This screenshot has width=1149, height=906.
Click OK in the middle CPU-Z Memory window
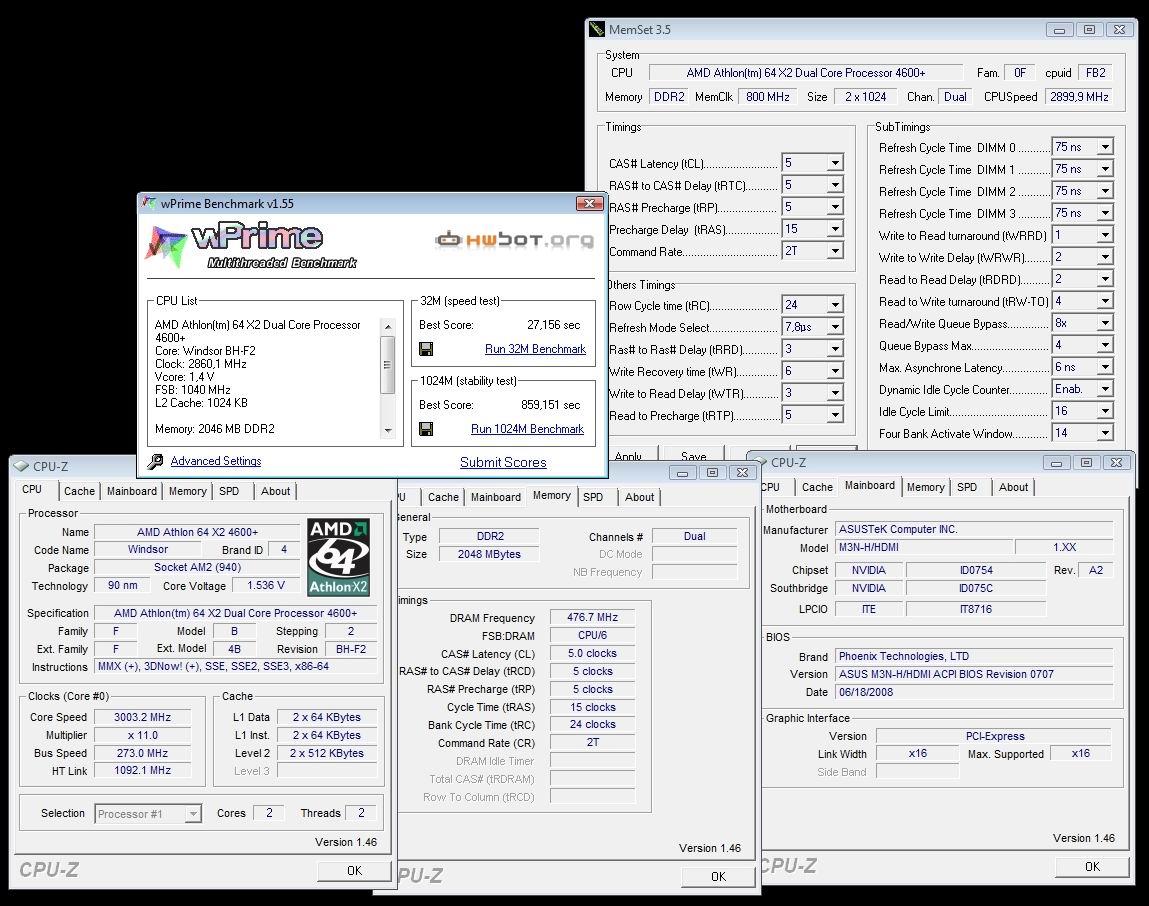719,877
